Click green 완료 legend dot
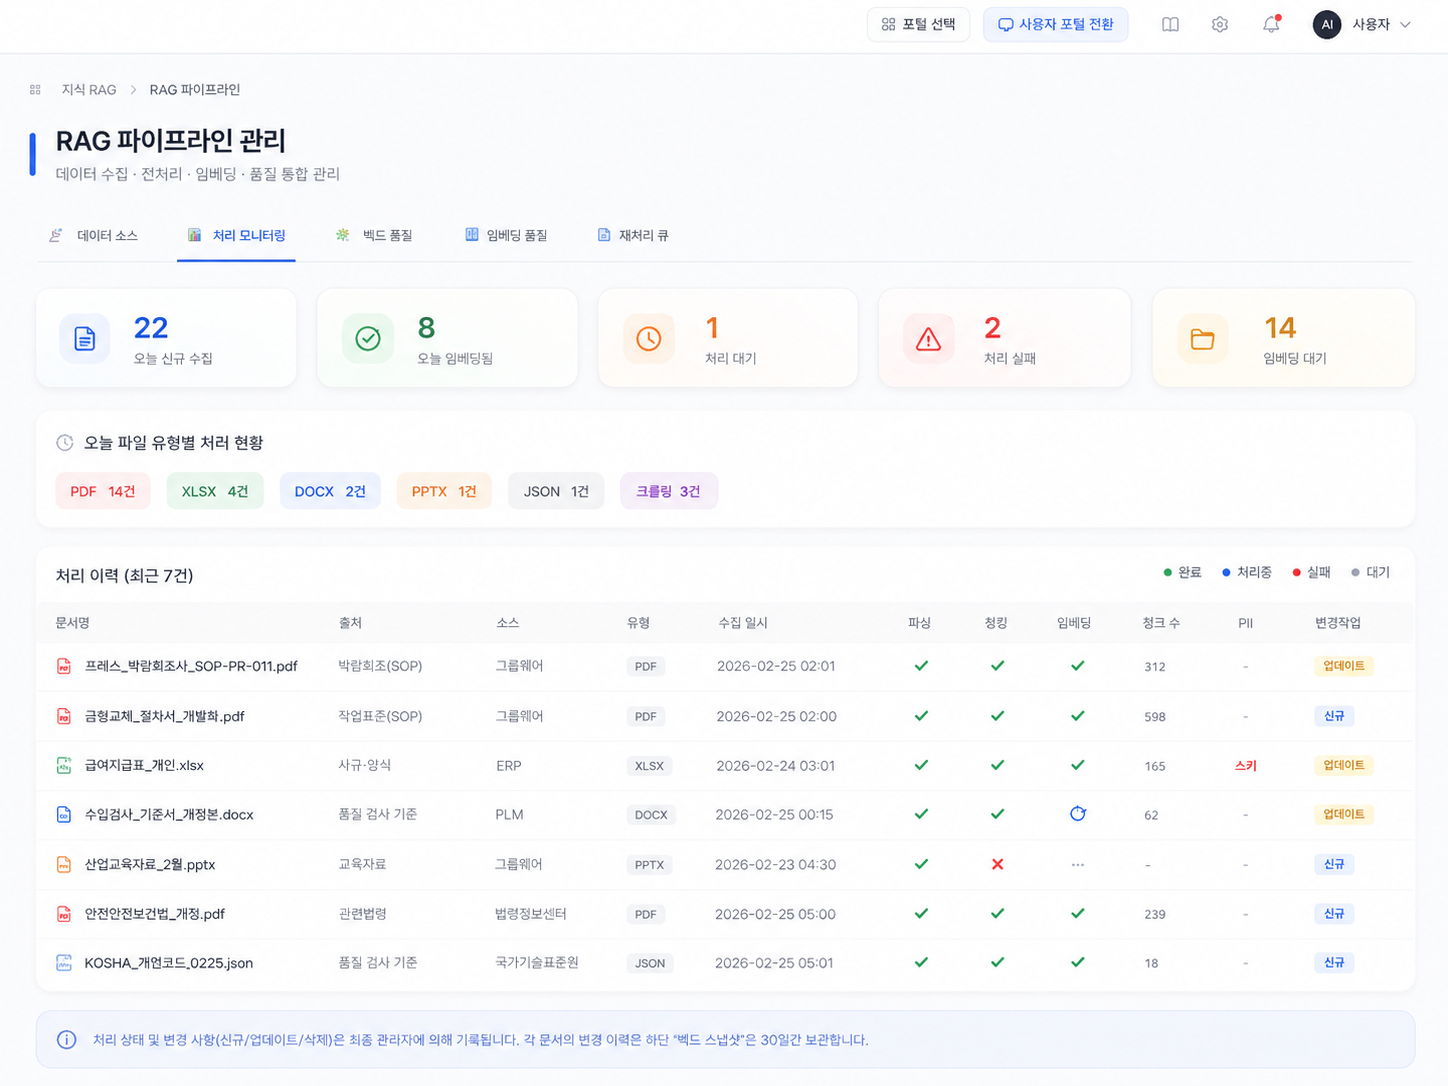The height and width of the screenshot is (1086, 1448). (1167, 573)
